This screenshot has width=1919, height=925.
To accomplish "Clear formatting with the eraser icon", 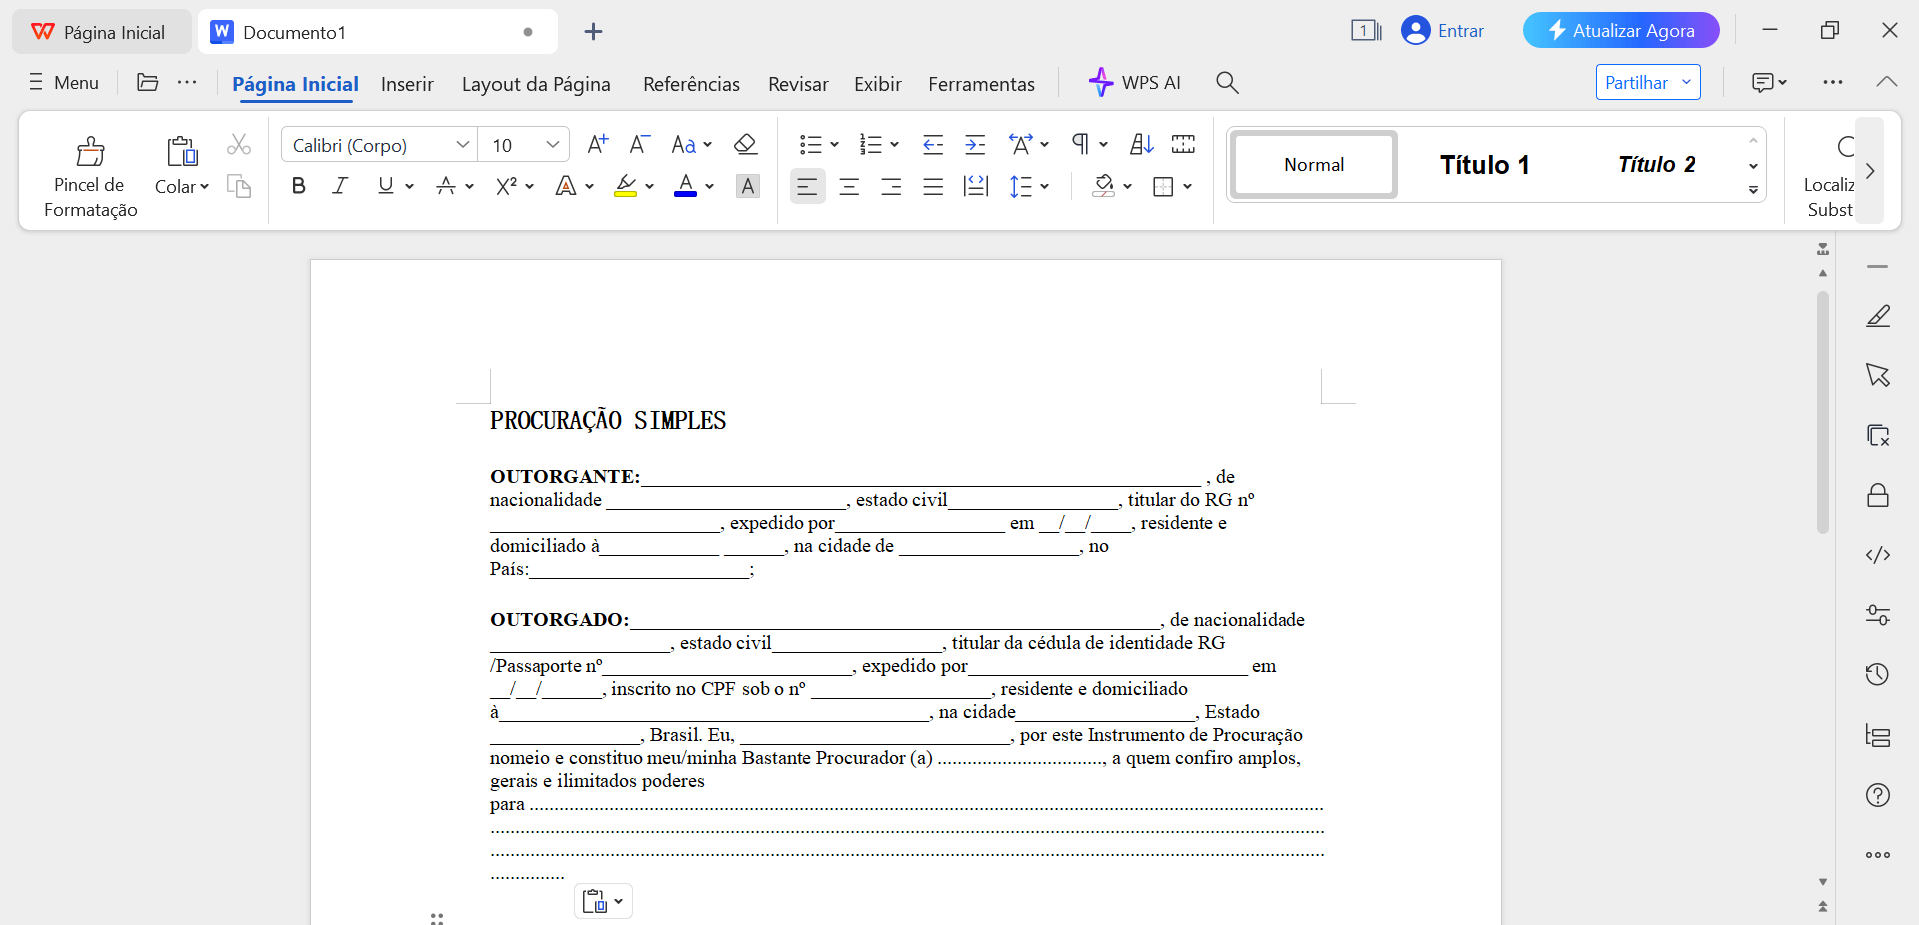I will click(746, 144).
